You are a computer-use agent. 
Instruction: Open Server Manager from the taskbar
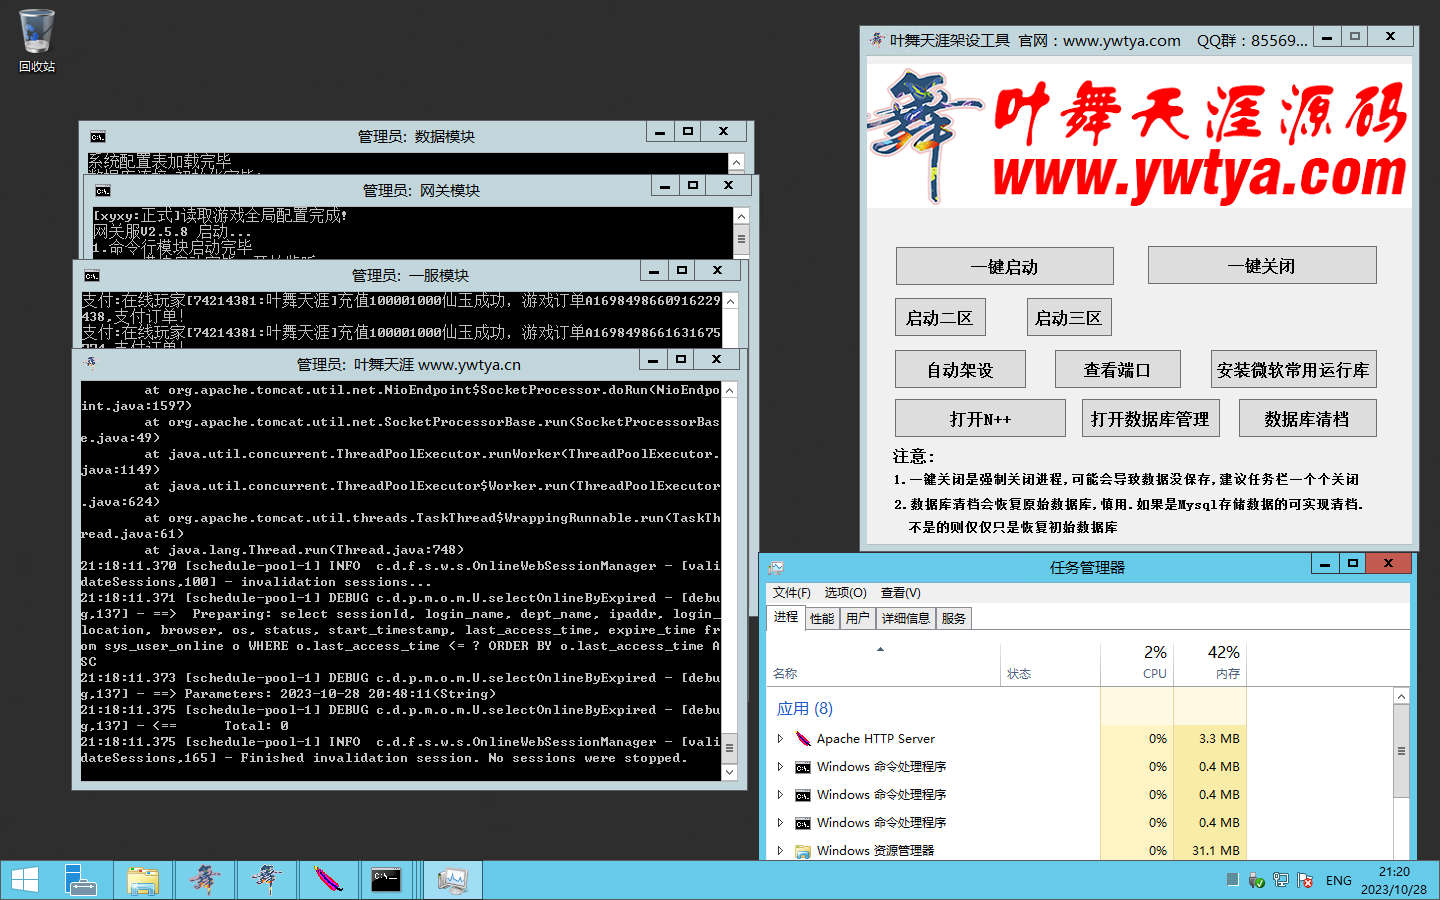point(80,880)
